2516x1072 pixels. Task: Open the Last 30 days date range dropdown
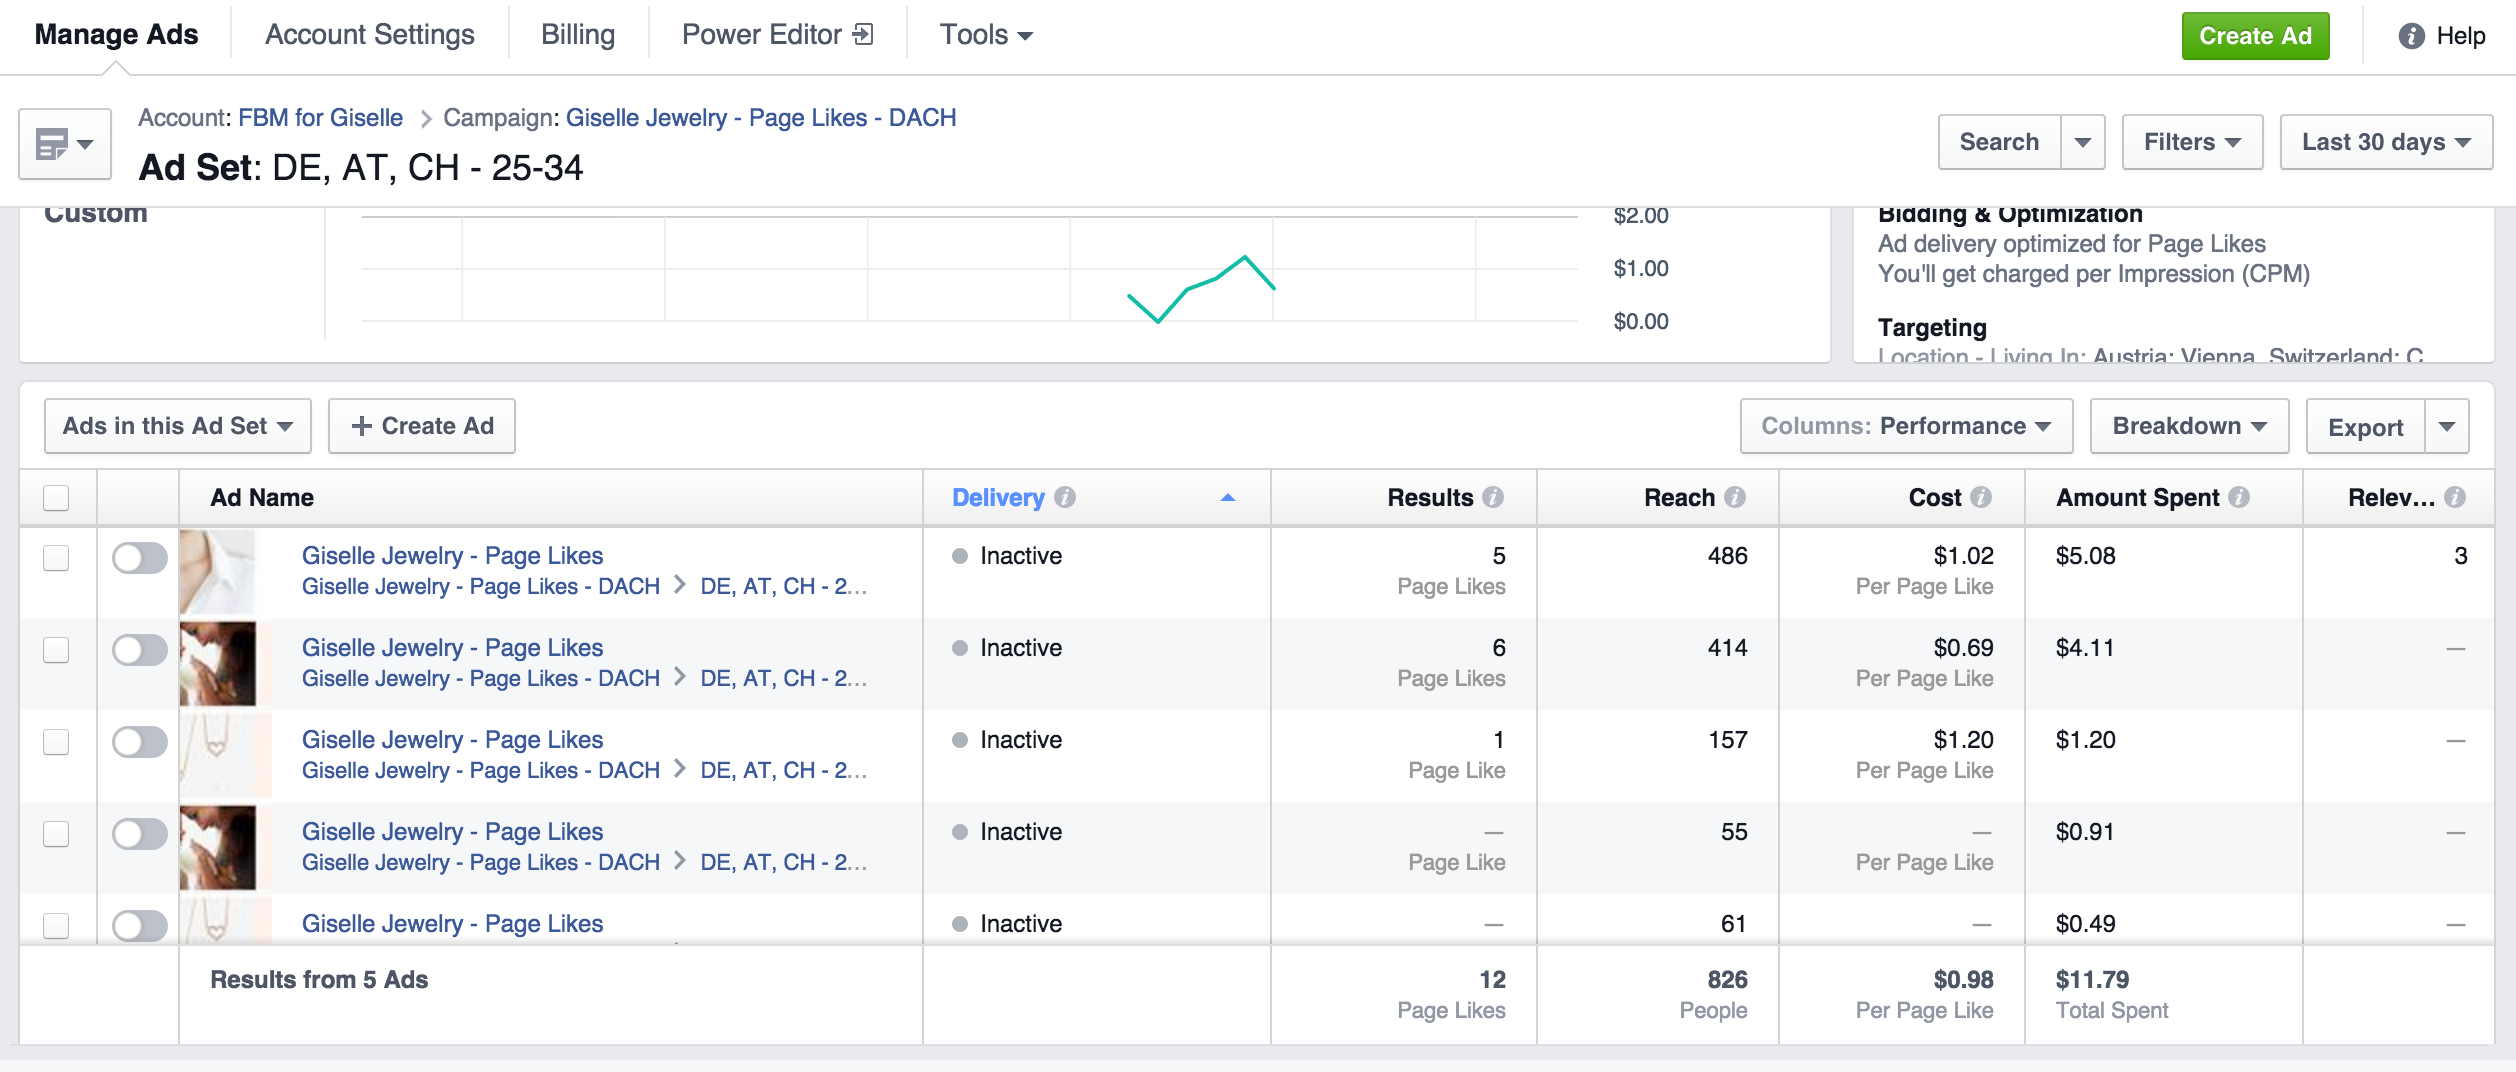(x=2386, y=142)
